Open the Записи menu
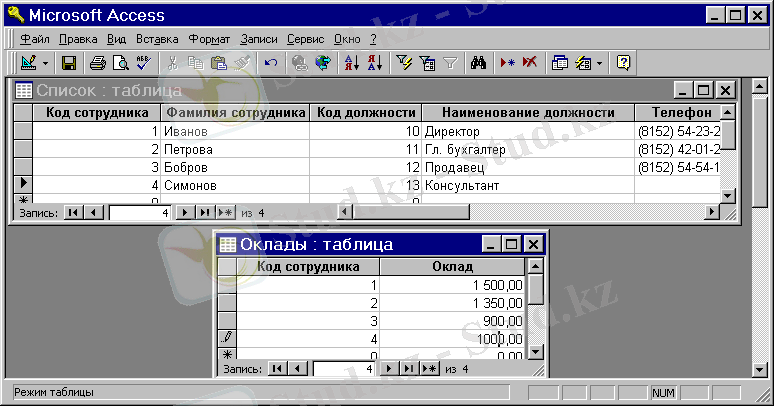Screen dimensions: 774x406 pos(259,39)
